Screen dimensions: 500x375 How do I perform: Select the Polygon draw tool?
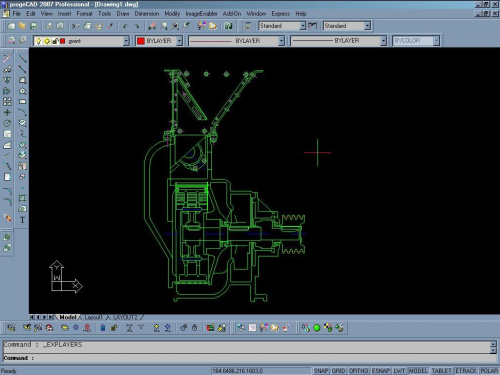(x=22, y=91)
